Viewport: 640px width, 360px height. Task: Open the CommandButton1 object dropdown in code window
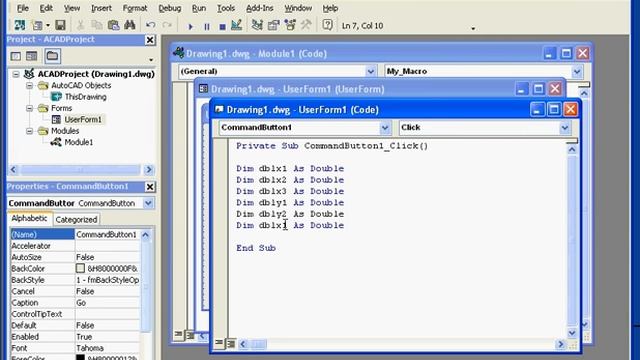[385, 128]
